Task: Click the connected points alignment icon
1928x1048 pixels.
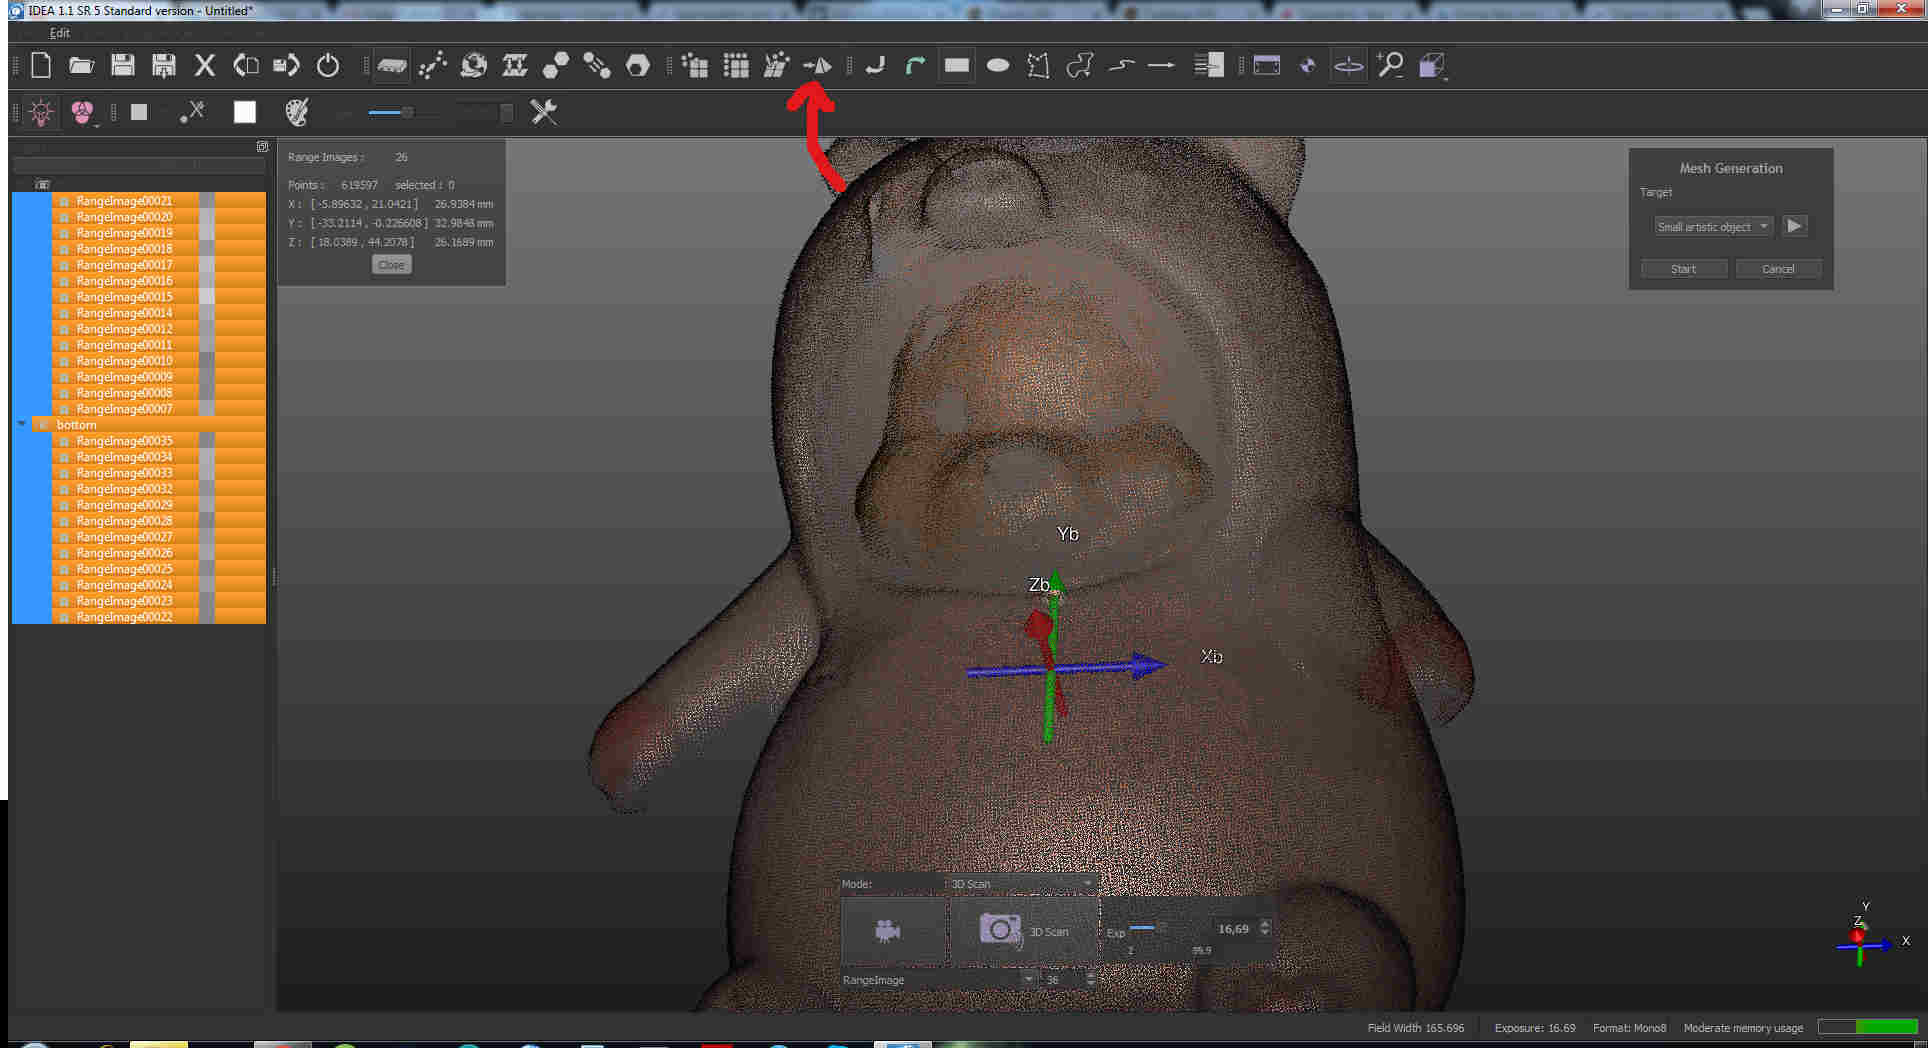Action: coord(432,66)
